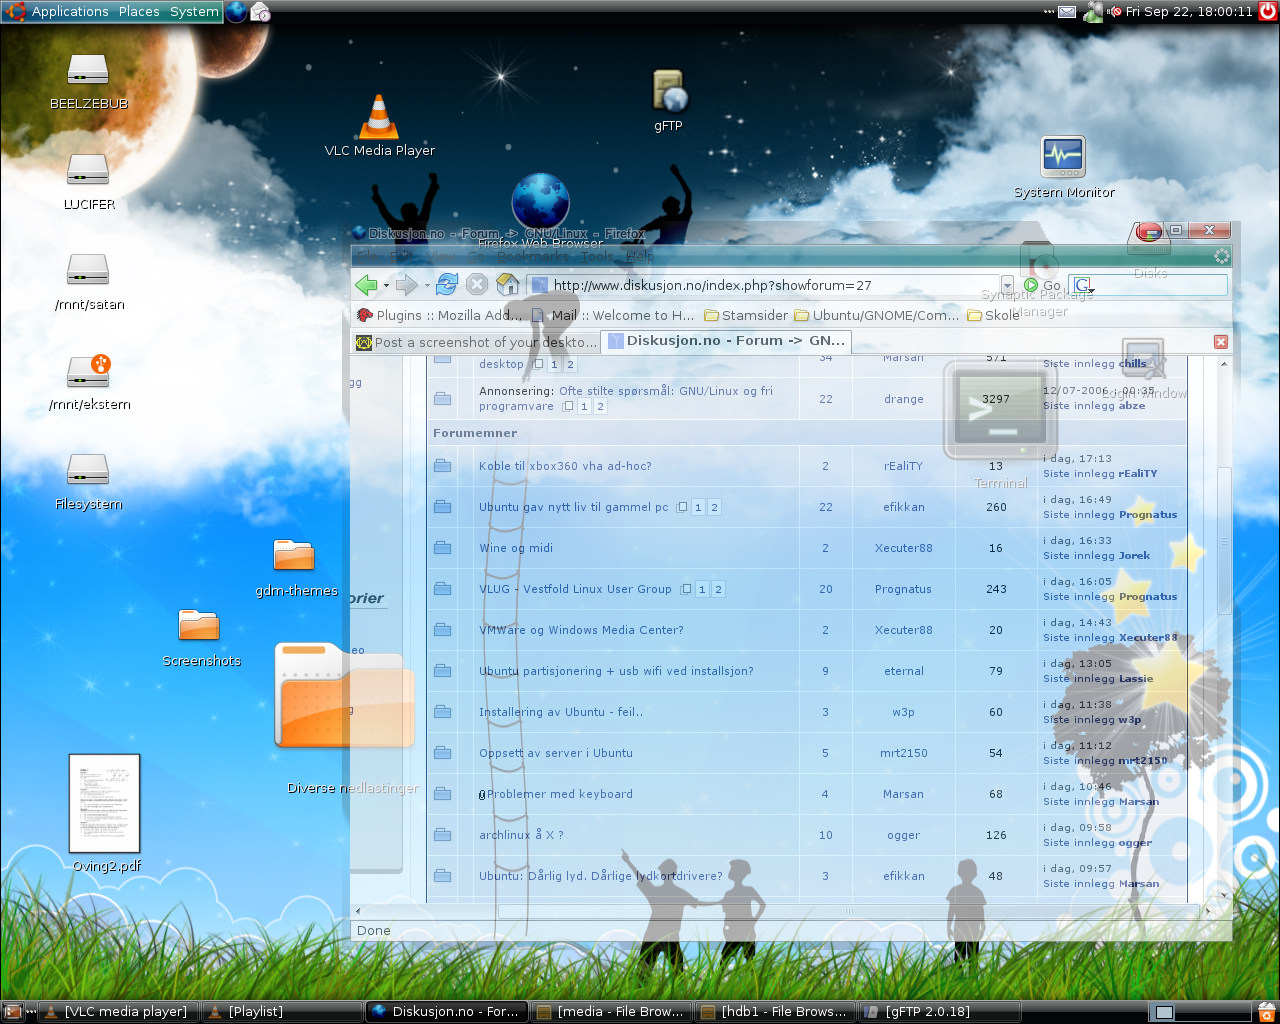Open the Ubuntu/GNOME/Com... bookmarks folder
Screen dimensions: 1280x1024
(x=877, y=315)
